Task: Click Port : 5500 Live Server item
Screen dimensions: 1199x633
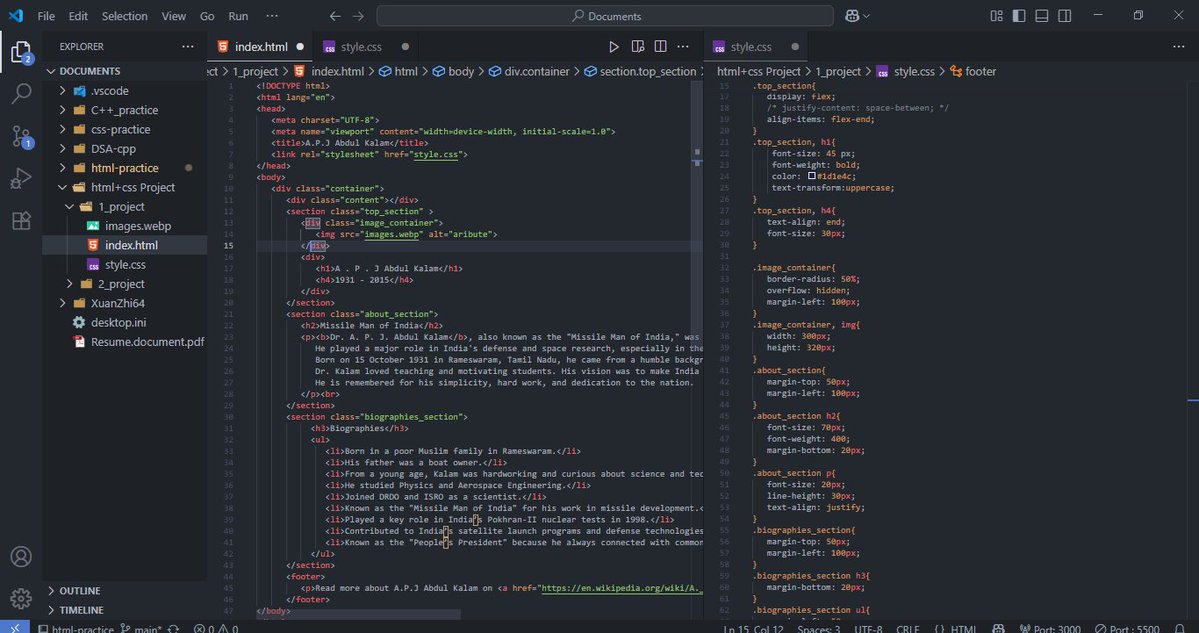Action: point(1127,628)
